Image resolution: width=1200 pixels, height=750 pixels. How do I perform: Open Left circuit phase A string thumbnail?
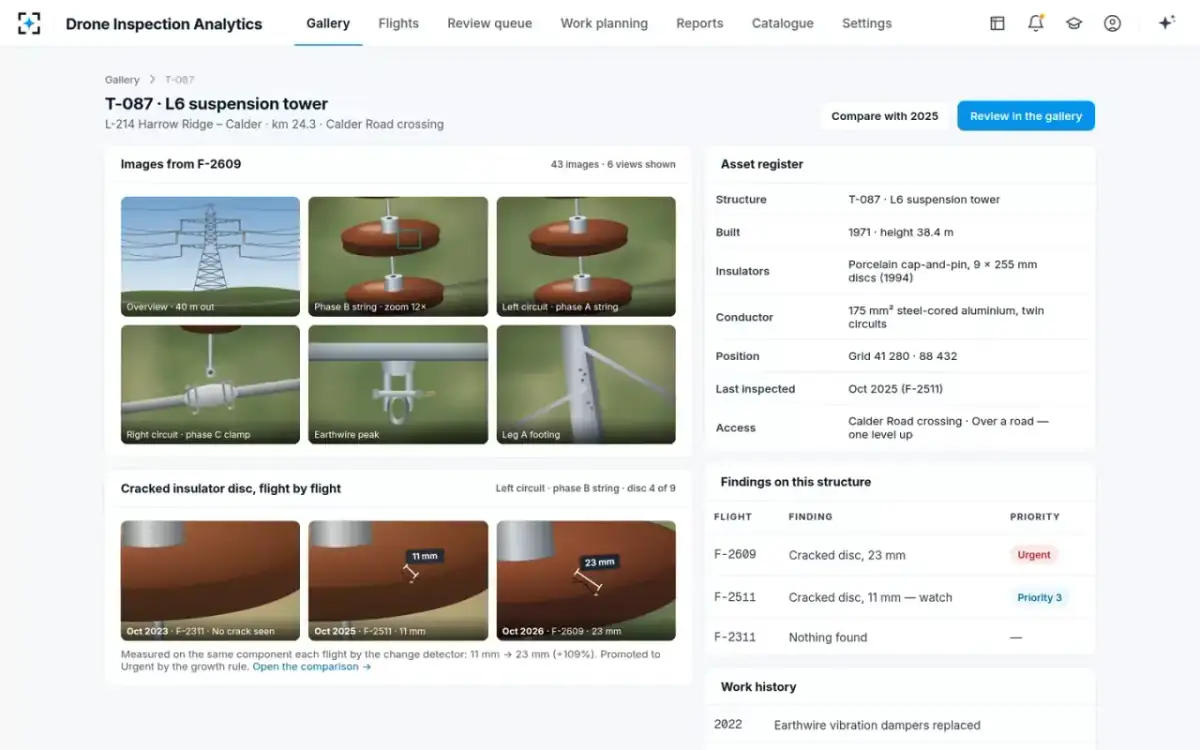click(x=586, y=256)
